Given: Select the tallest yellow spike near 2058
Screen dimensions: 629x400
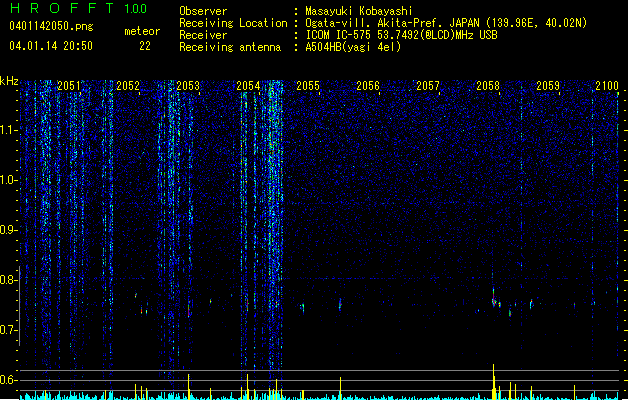Looking at the screenshot, I should [493, 382].
